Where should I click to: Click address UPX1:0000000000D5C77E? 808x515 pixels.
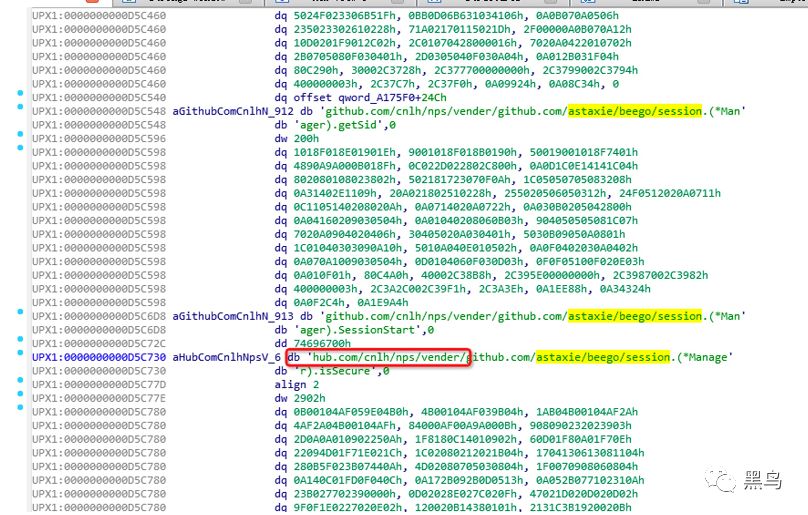[99, 398]
